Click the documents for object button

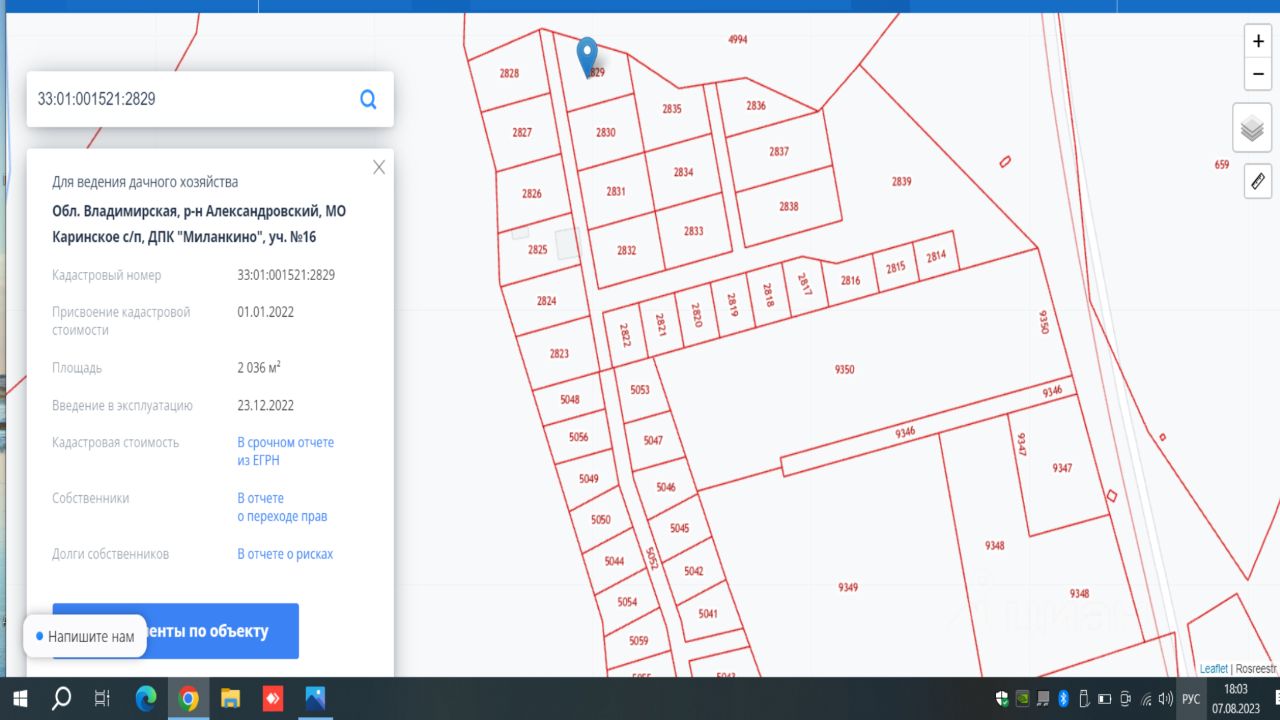coord(176,631)
